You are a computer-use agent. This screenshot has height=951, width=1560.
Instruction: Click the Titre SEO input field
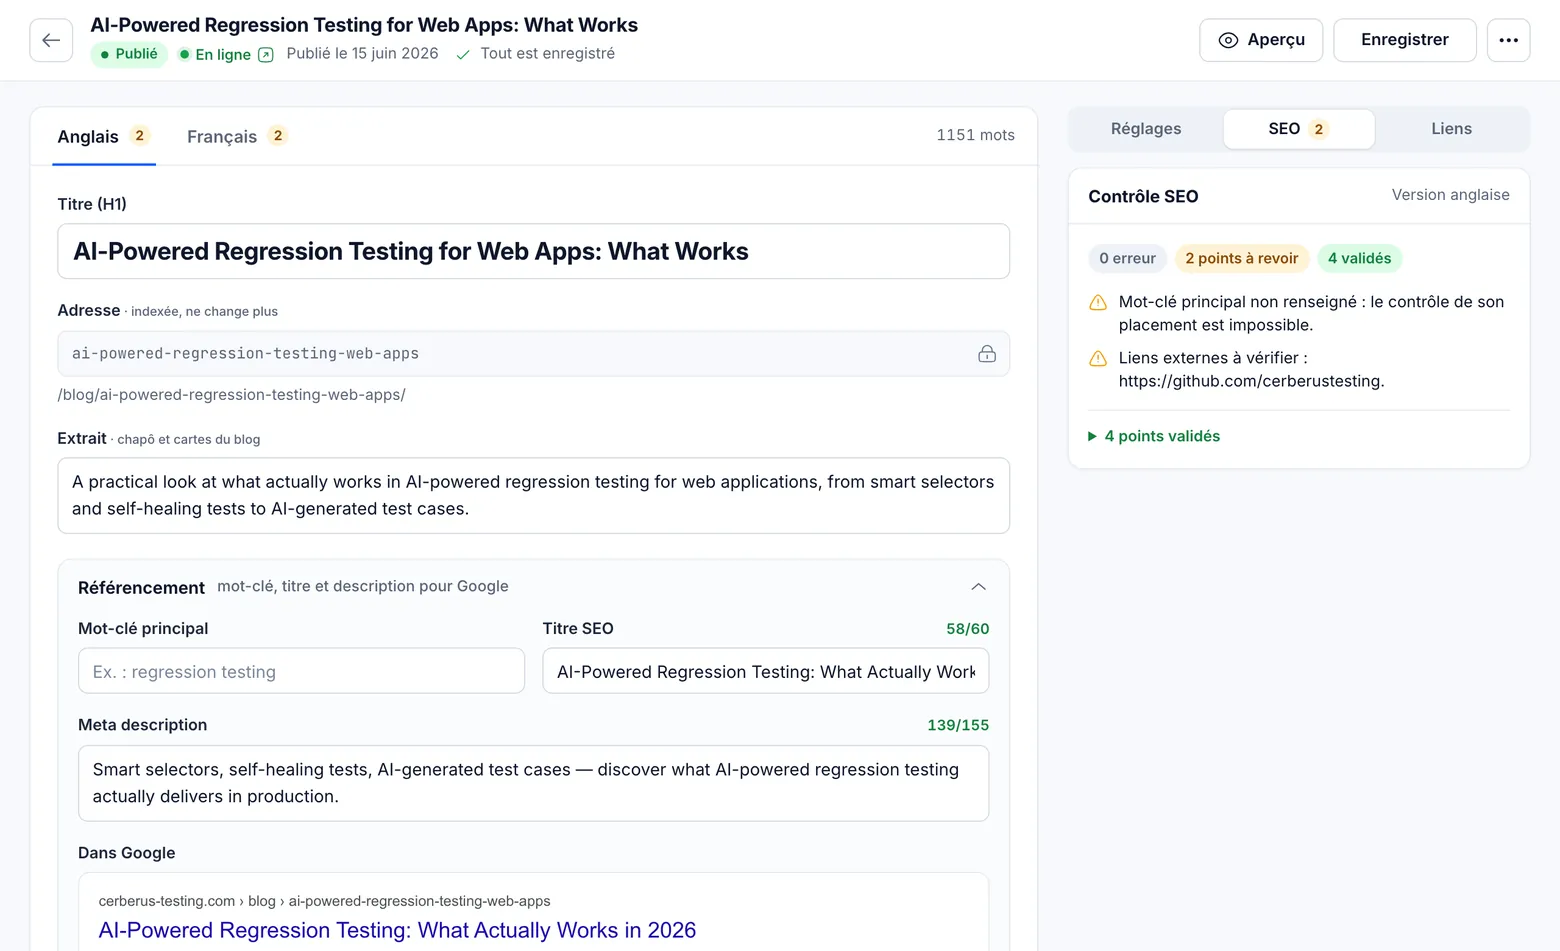pyautogui.click(x=765, y=671)
